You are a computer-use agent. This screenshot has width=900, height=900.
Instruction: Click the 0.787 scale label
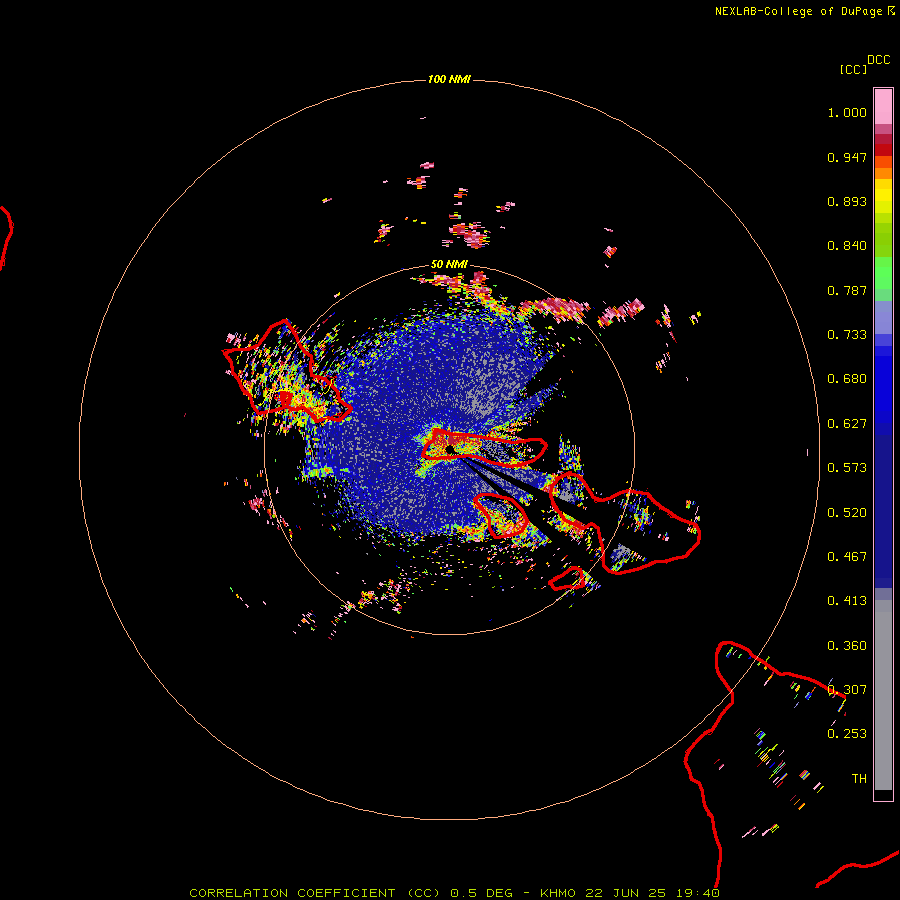[847, 290]
